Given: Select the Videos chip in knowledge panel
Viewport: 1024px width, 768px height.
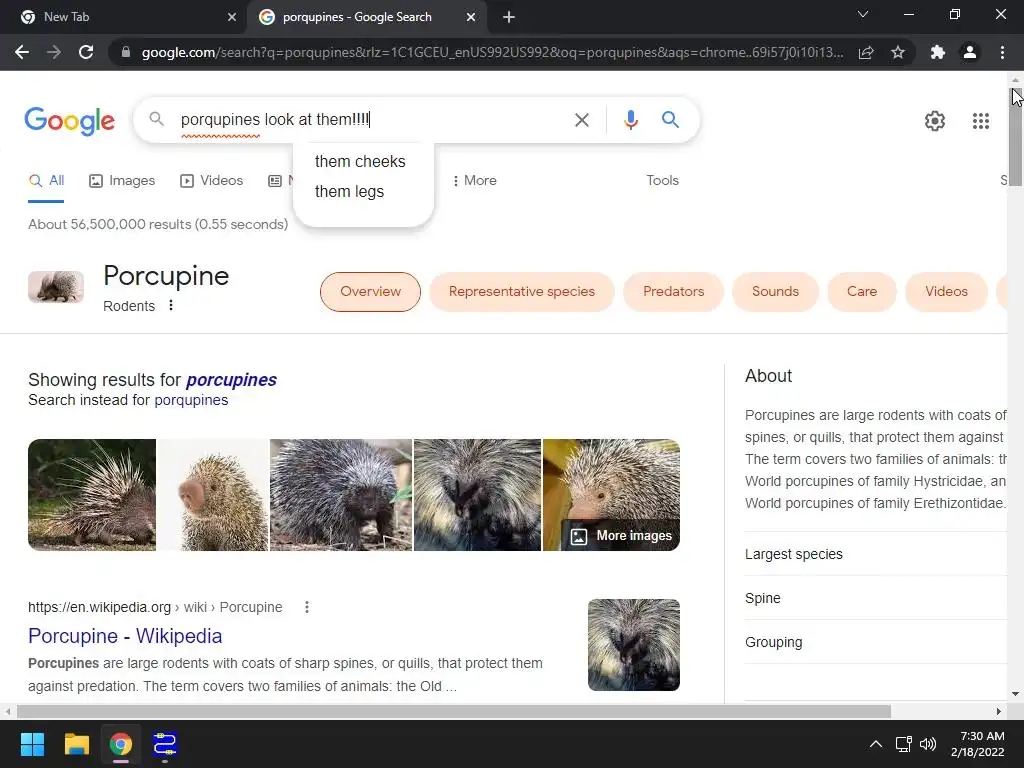Looking at the screenshot, I should 946,291.
